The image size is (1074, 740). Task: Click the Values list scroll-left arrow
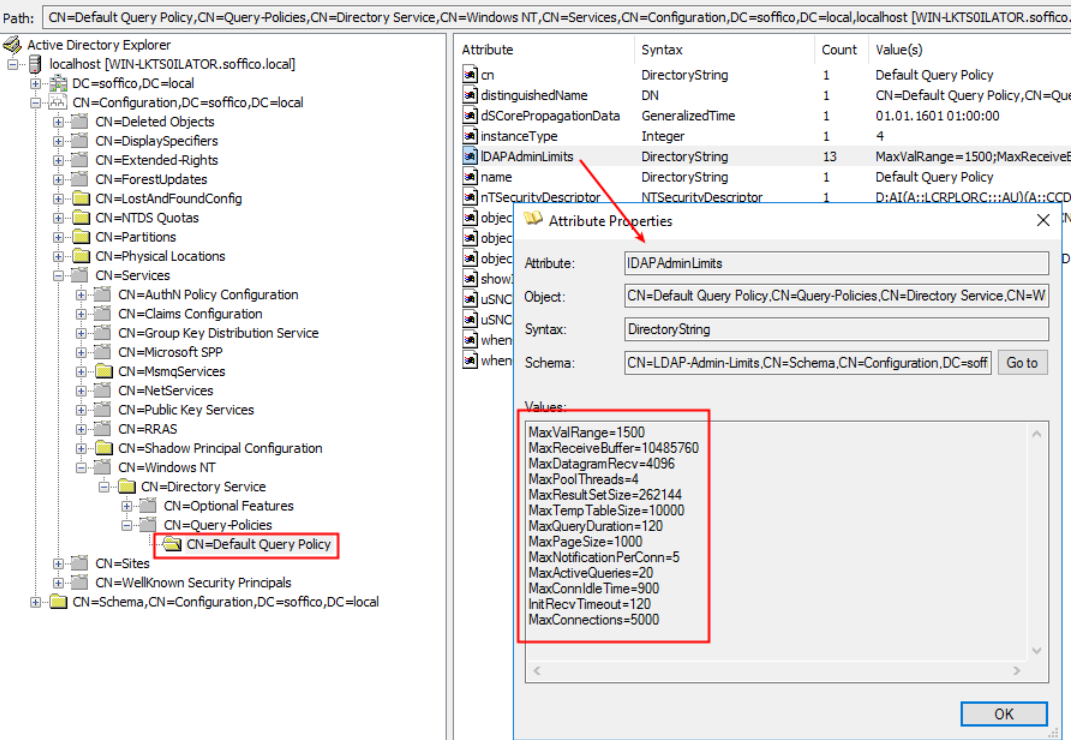537,671
